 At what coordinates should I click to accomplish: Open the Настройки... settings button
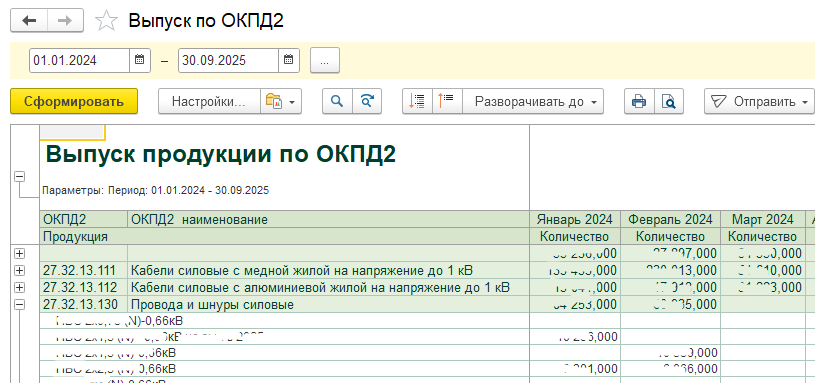[x=209, y=101]
